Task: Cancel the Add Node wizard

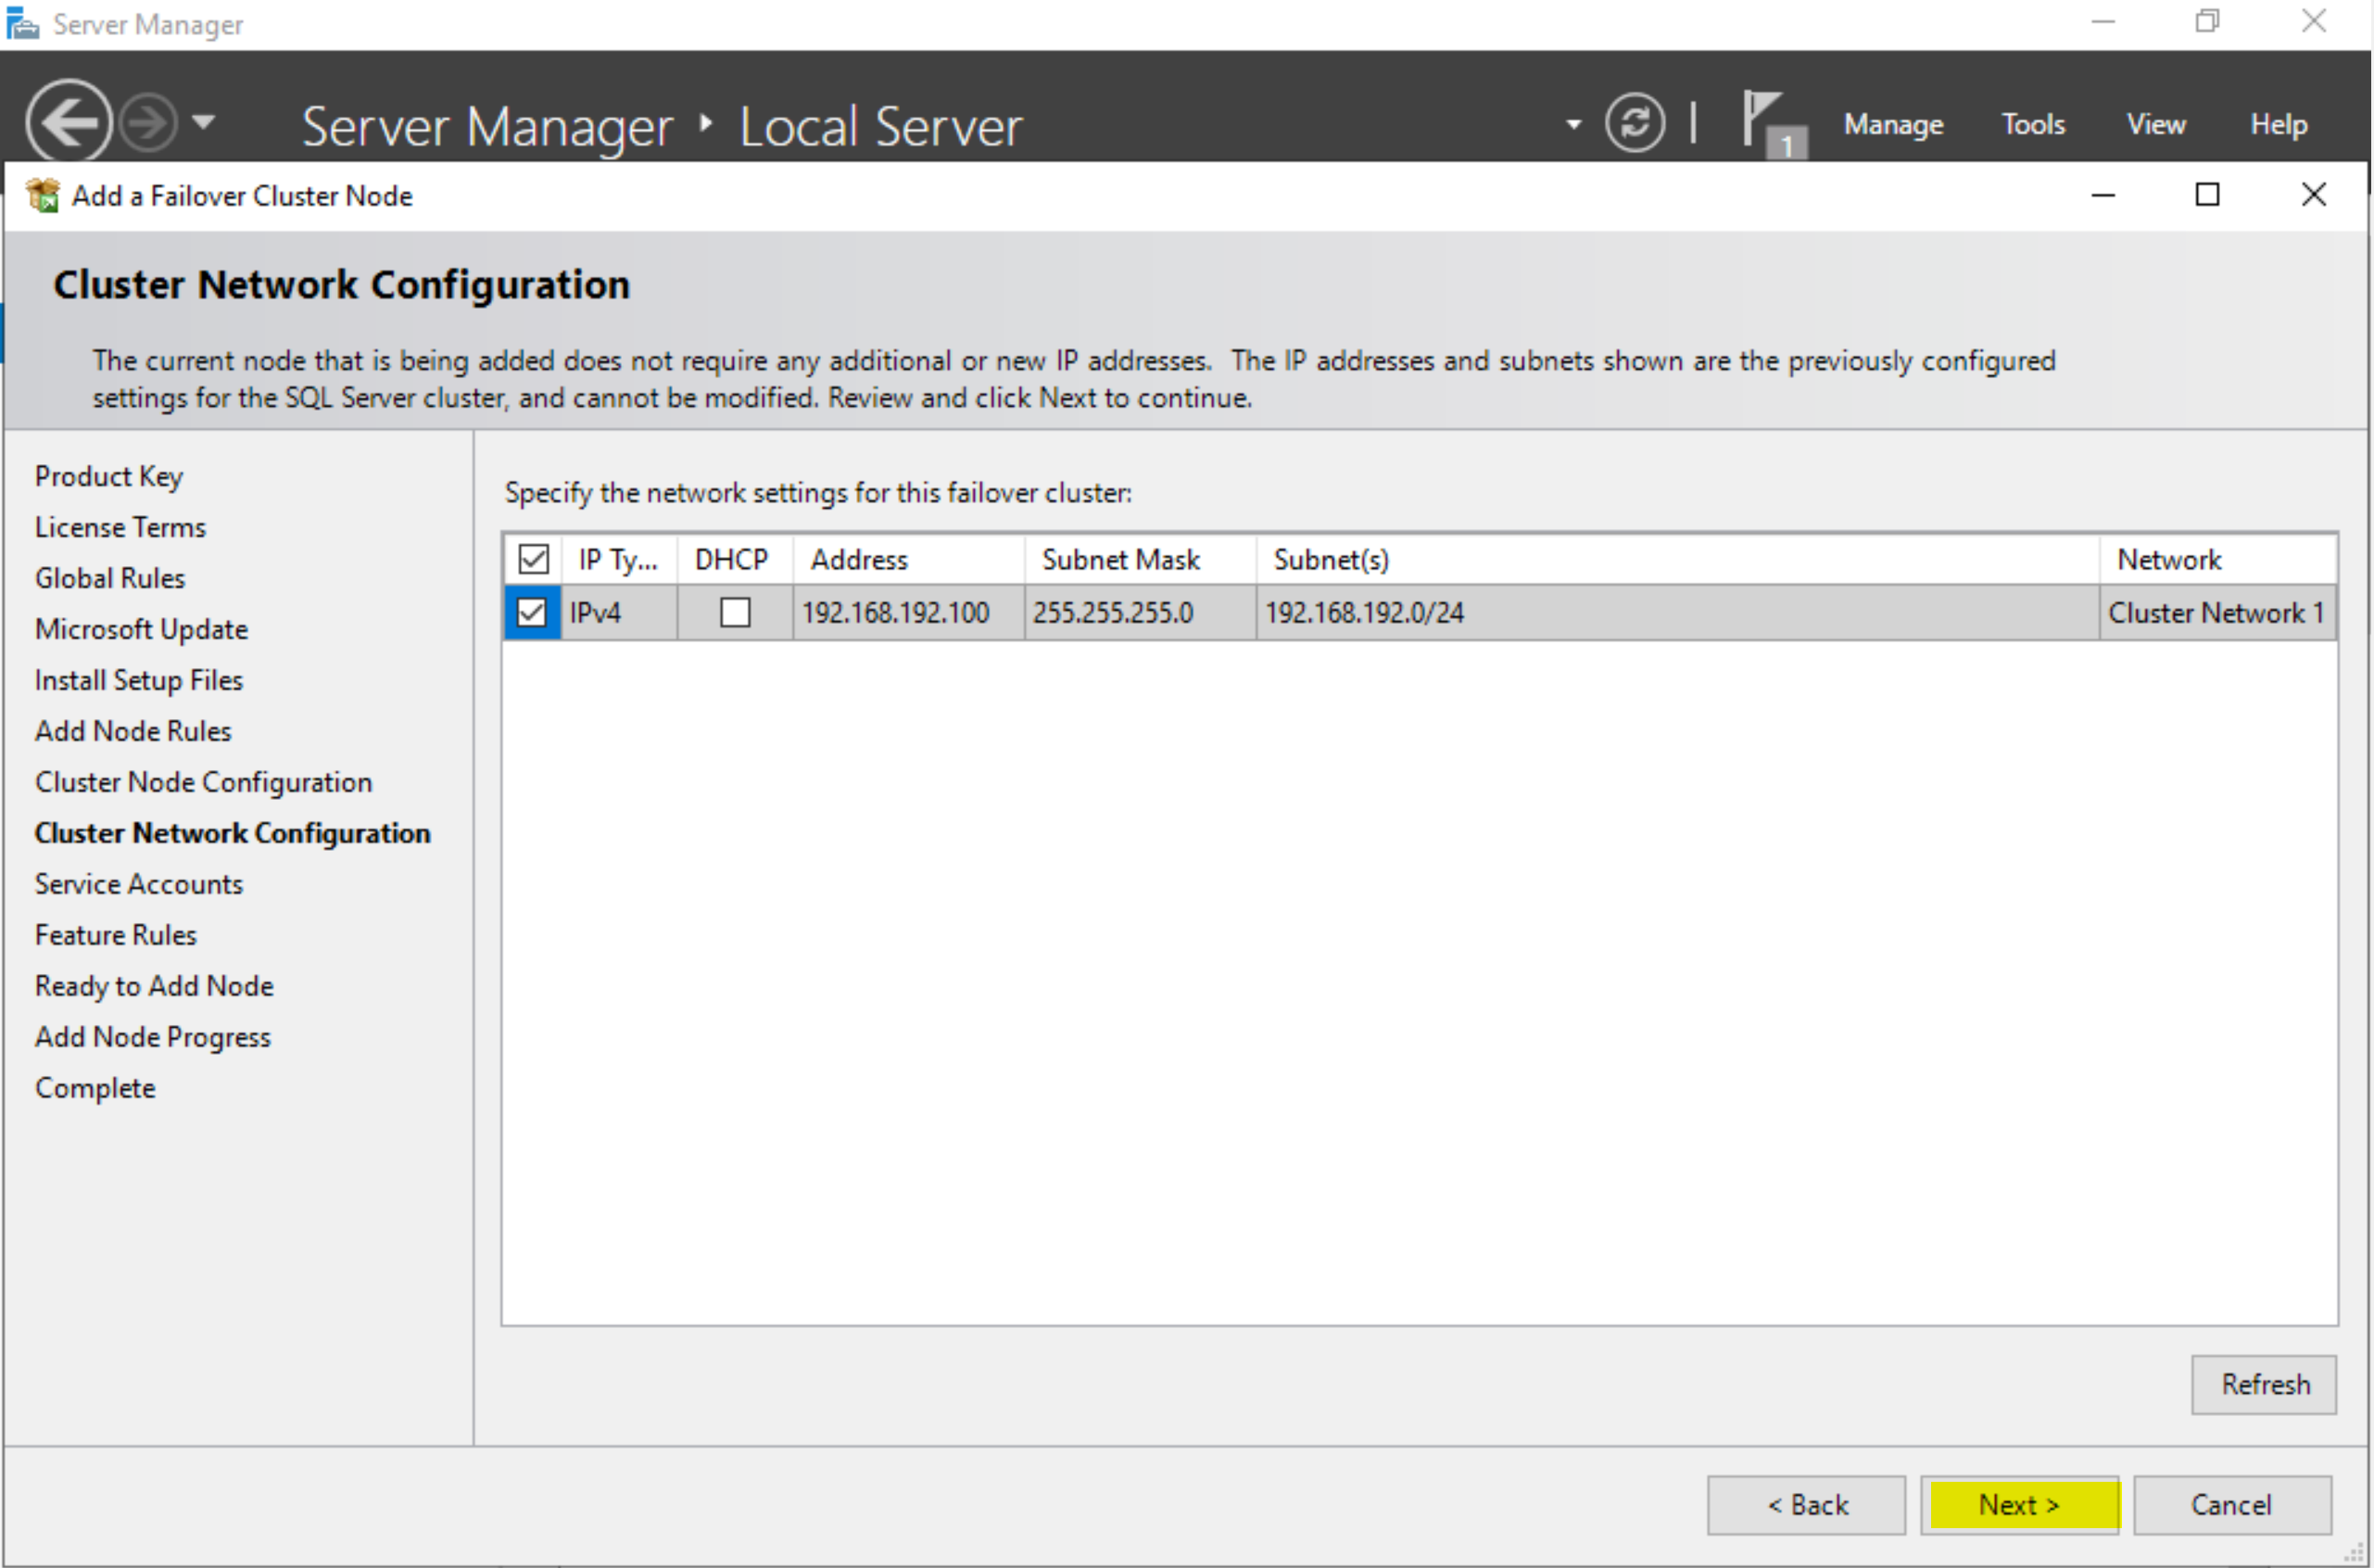Action: tap(2232, 1504)
